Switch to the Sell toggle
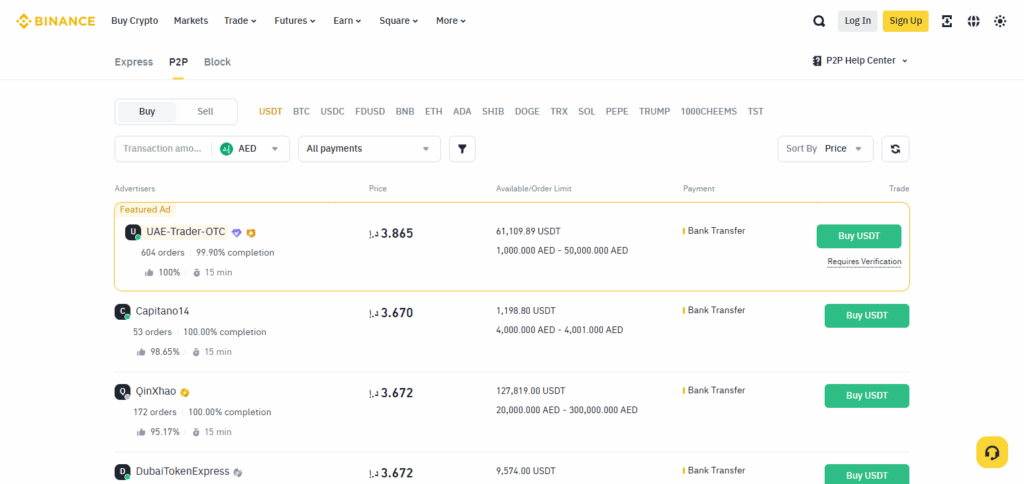Image resolution: width=1024 pixels, height=484 pixels. click(205, 112)
